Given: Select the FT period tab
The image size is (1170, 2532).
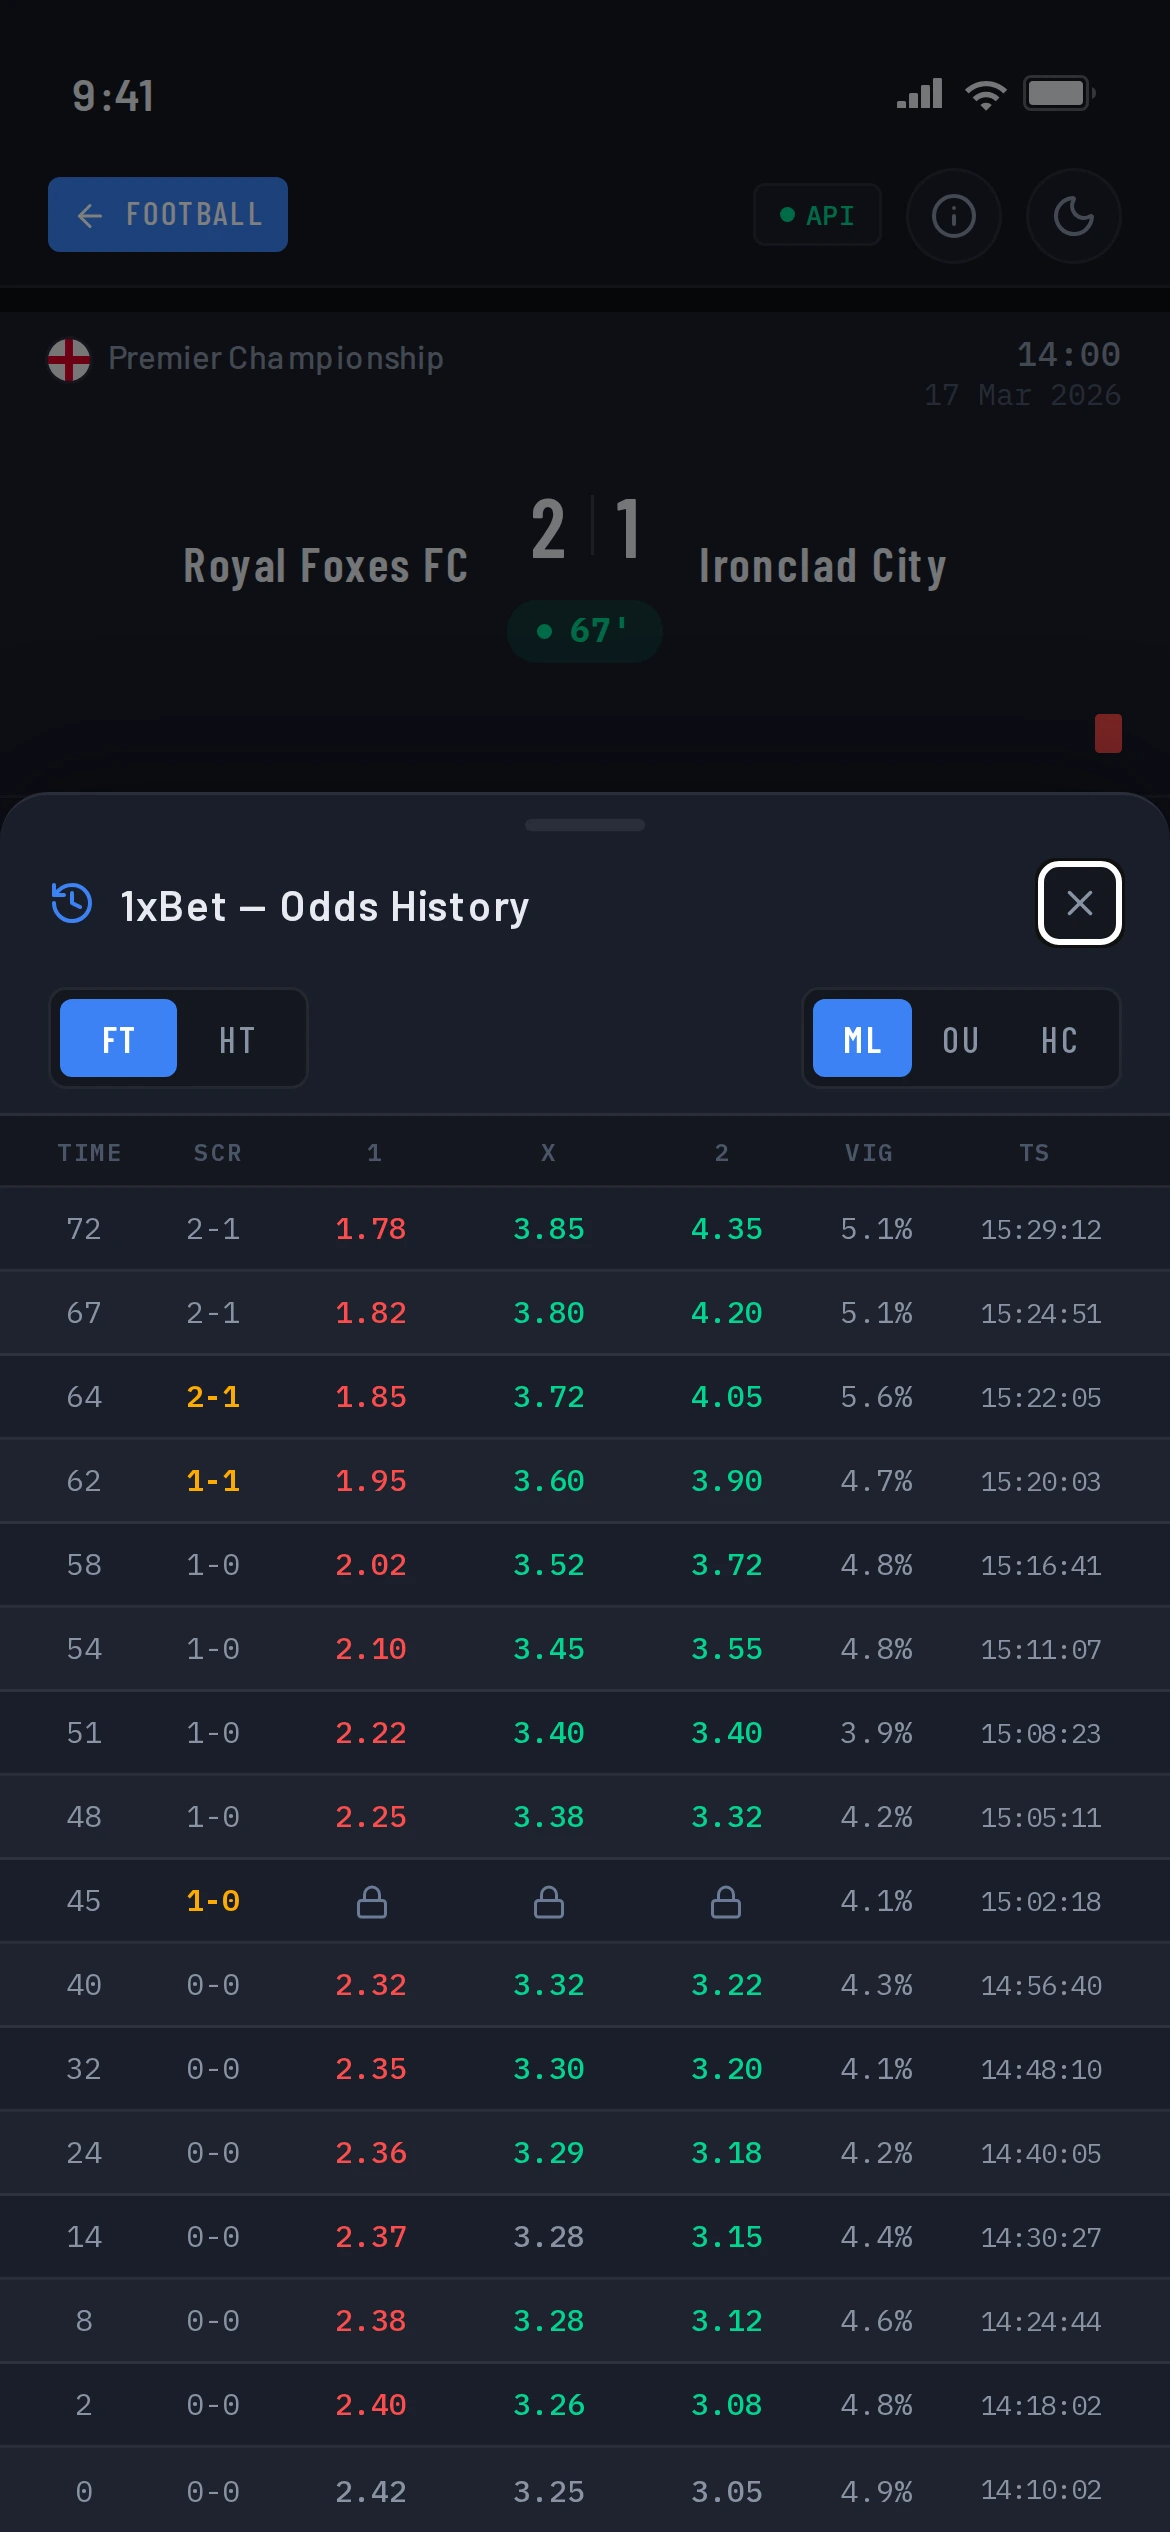Looking at the screenshot, I should point(118,1039).
